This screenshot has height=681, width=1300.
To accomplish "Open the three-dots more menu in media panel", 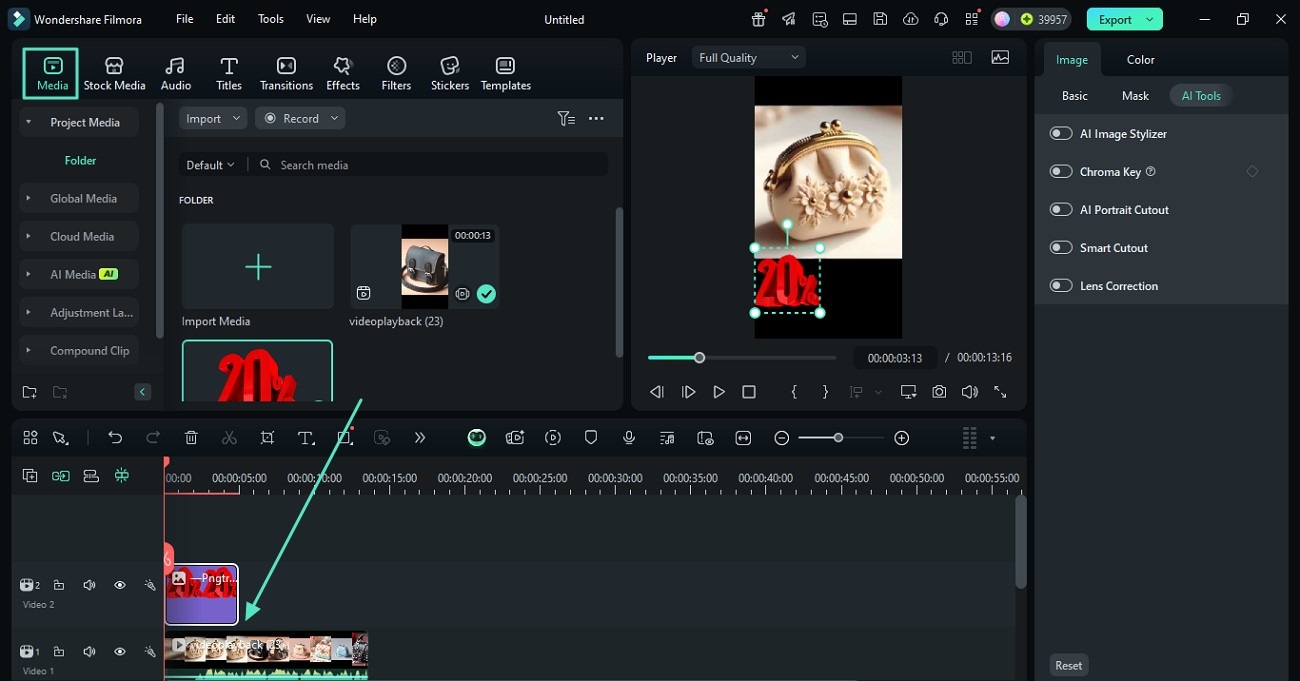I will (596, 118).
